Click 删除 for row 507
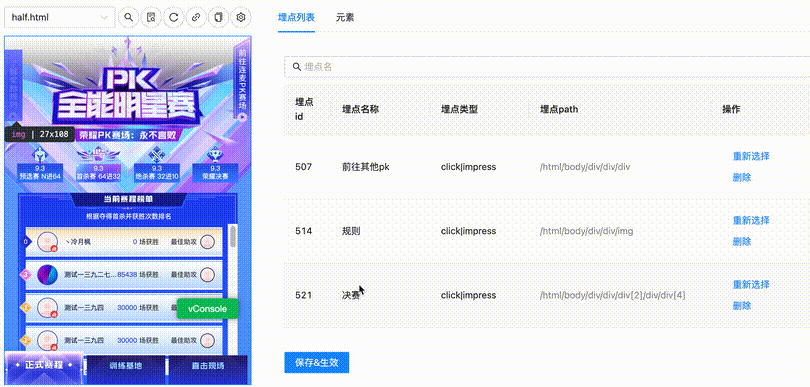This screenshot has height=387, width=810. click(742, 178)
